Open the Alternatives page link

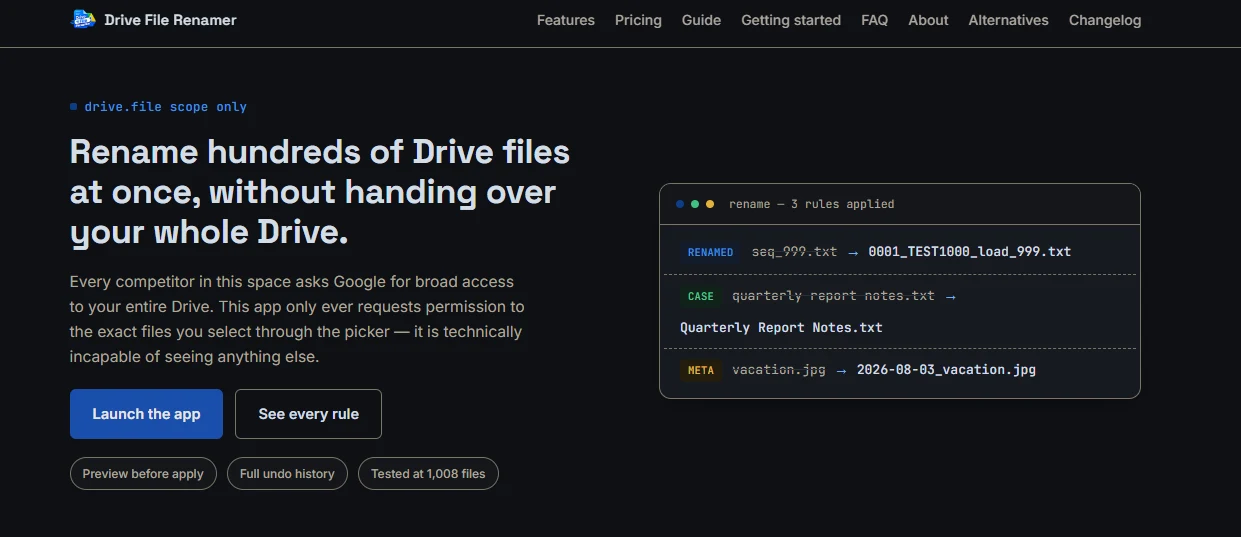pyautogui.click(x=1008, y=20)
